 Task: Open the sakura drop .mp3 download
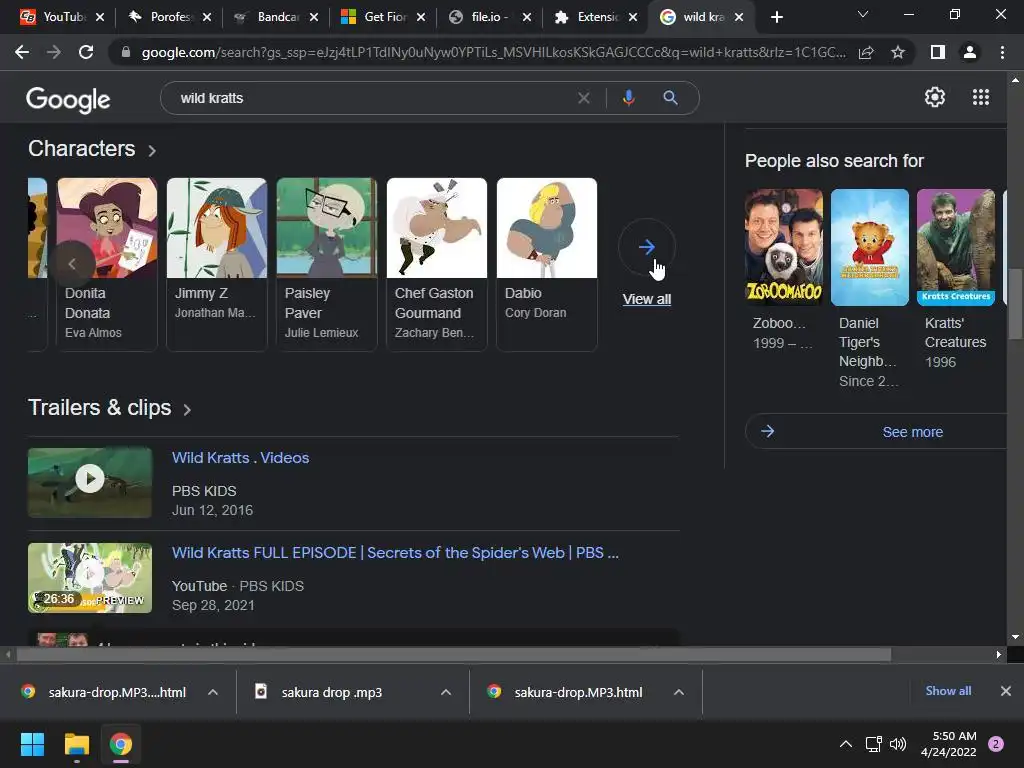click(x=332, y=692)
